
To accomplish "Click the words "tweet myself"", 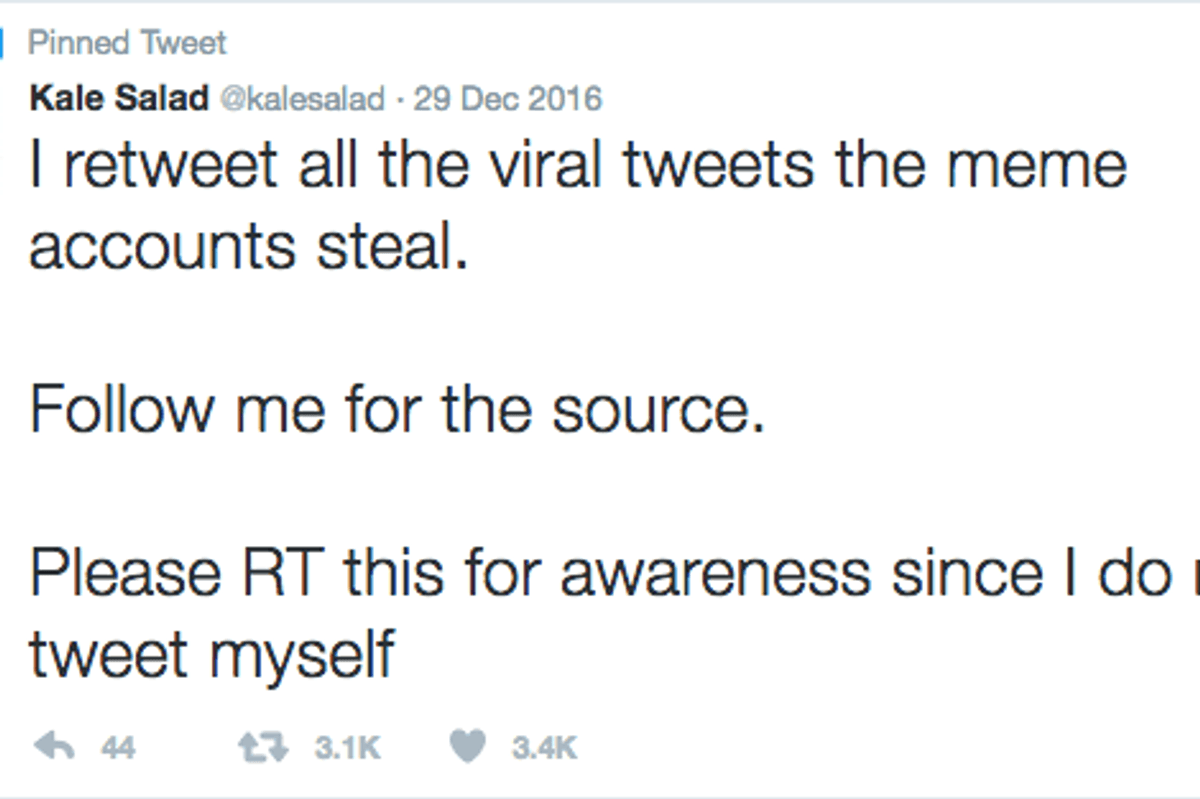I will pyautogui.click(x=212, y=656).
